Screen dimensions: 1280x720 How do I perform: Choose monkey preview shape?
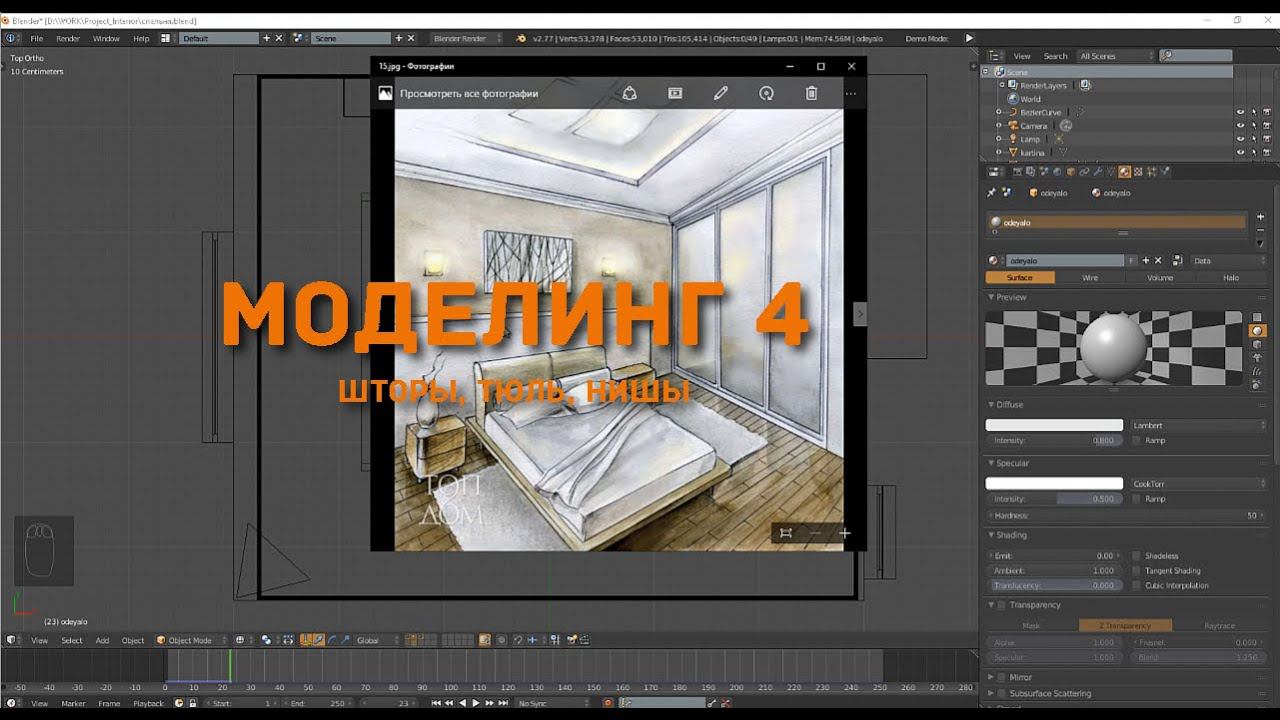(x=1258, y=357)
